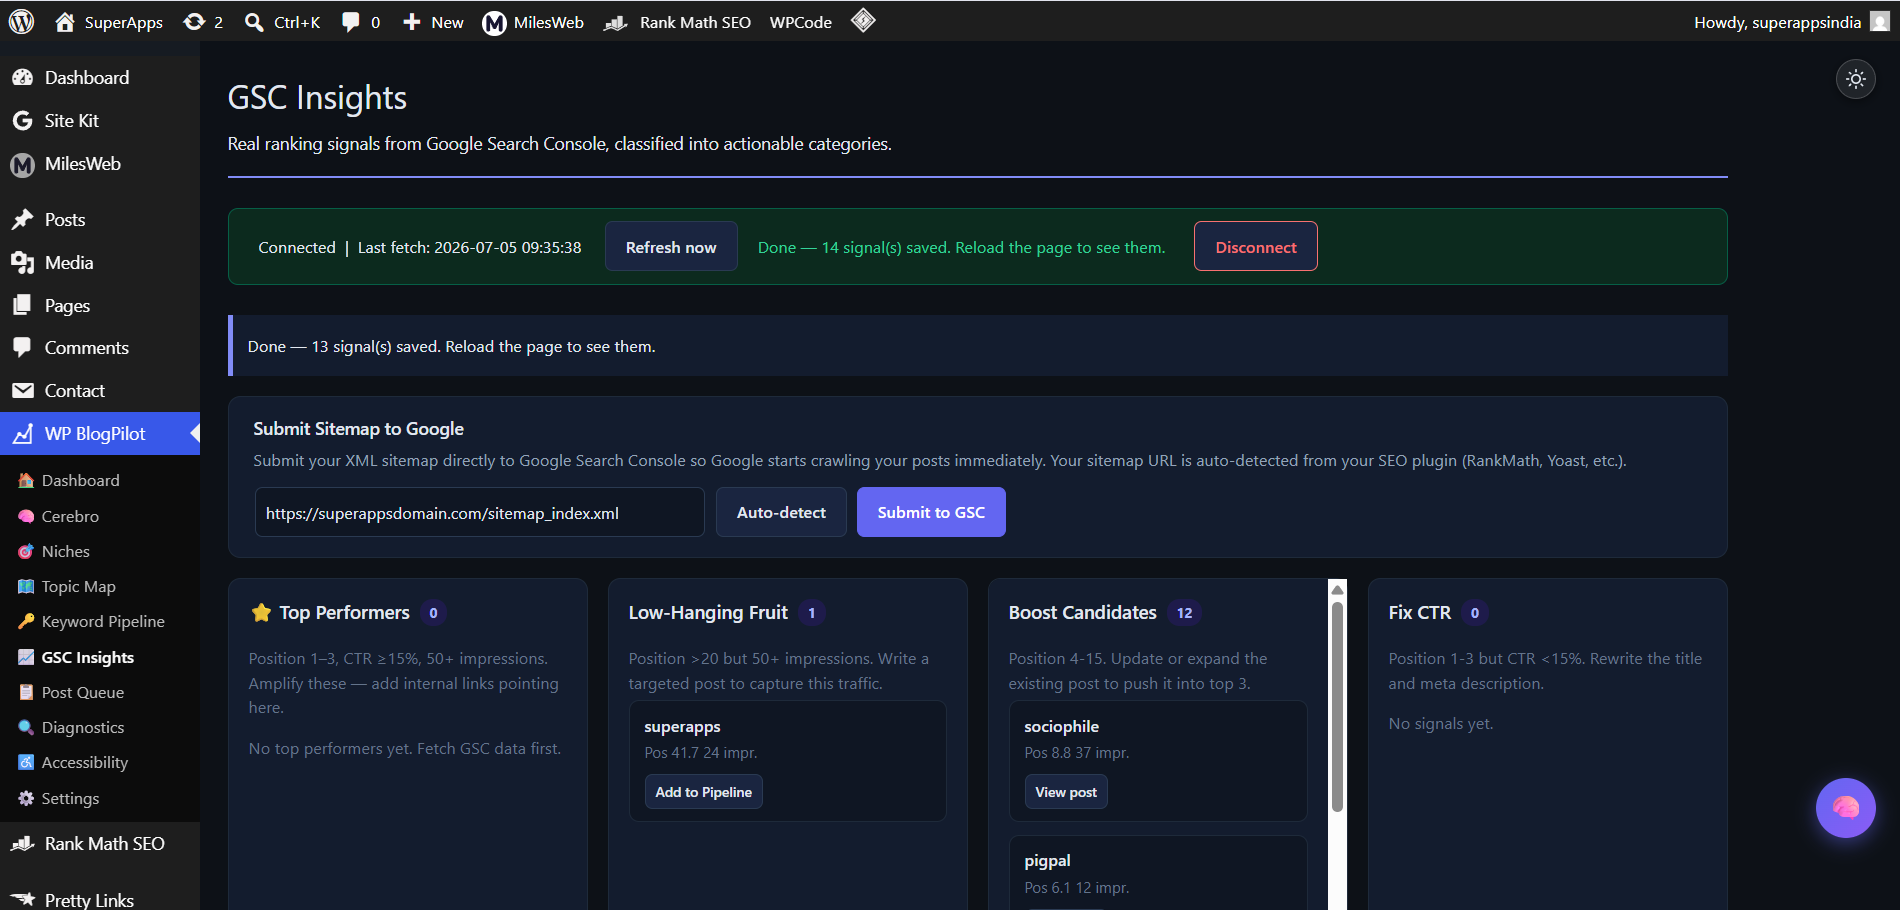Image resolution: width=1900 pixels, height=910 pixels.
Task: Click the 'pigpal' keyword text
Action: (1047, 861)
